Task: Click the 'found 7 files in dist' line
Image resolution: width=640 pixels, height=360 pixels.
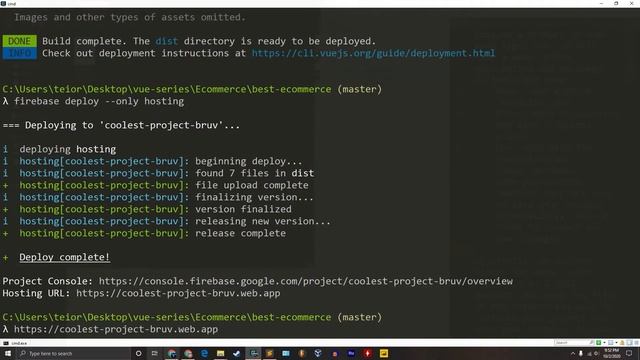Action: [254, 173]
